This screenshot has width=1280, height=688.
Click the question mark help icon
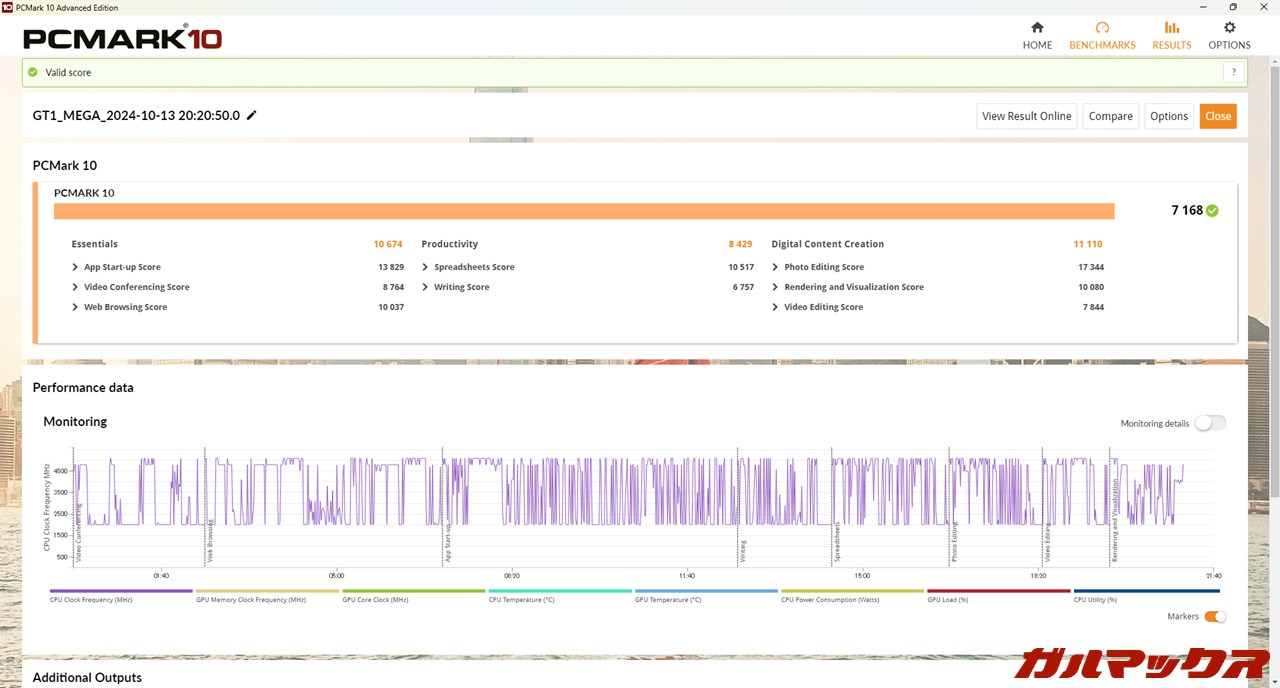tap(1234, 72)
